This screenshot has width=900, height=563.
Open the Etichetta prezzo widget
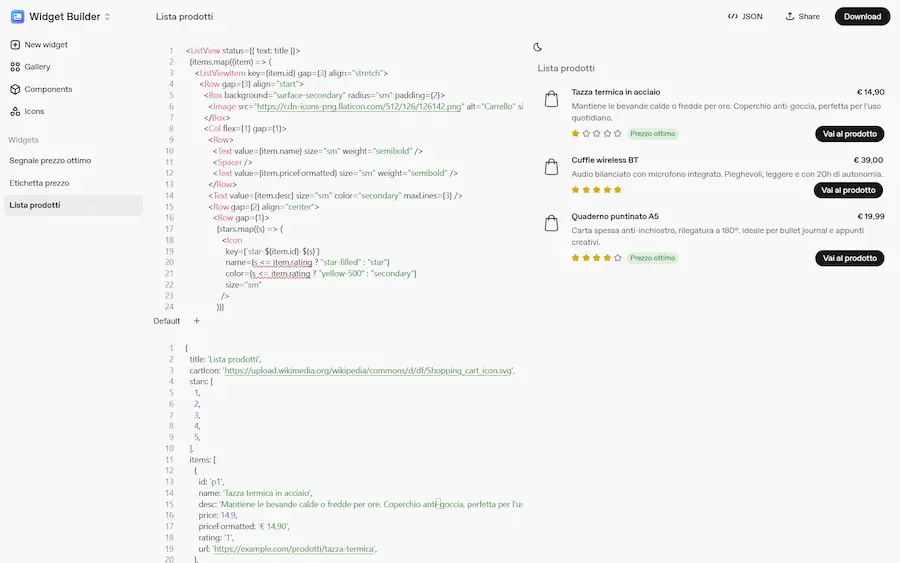39,183
